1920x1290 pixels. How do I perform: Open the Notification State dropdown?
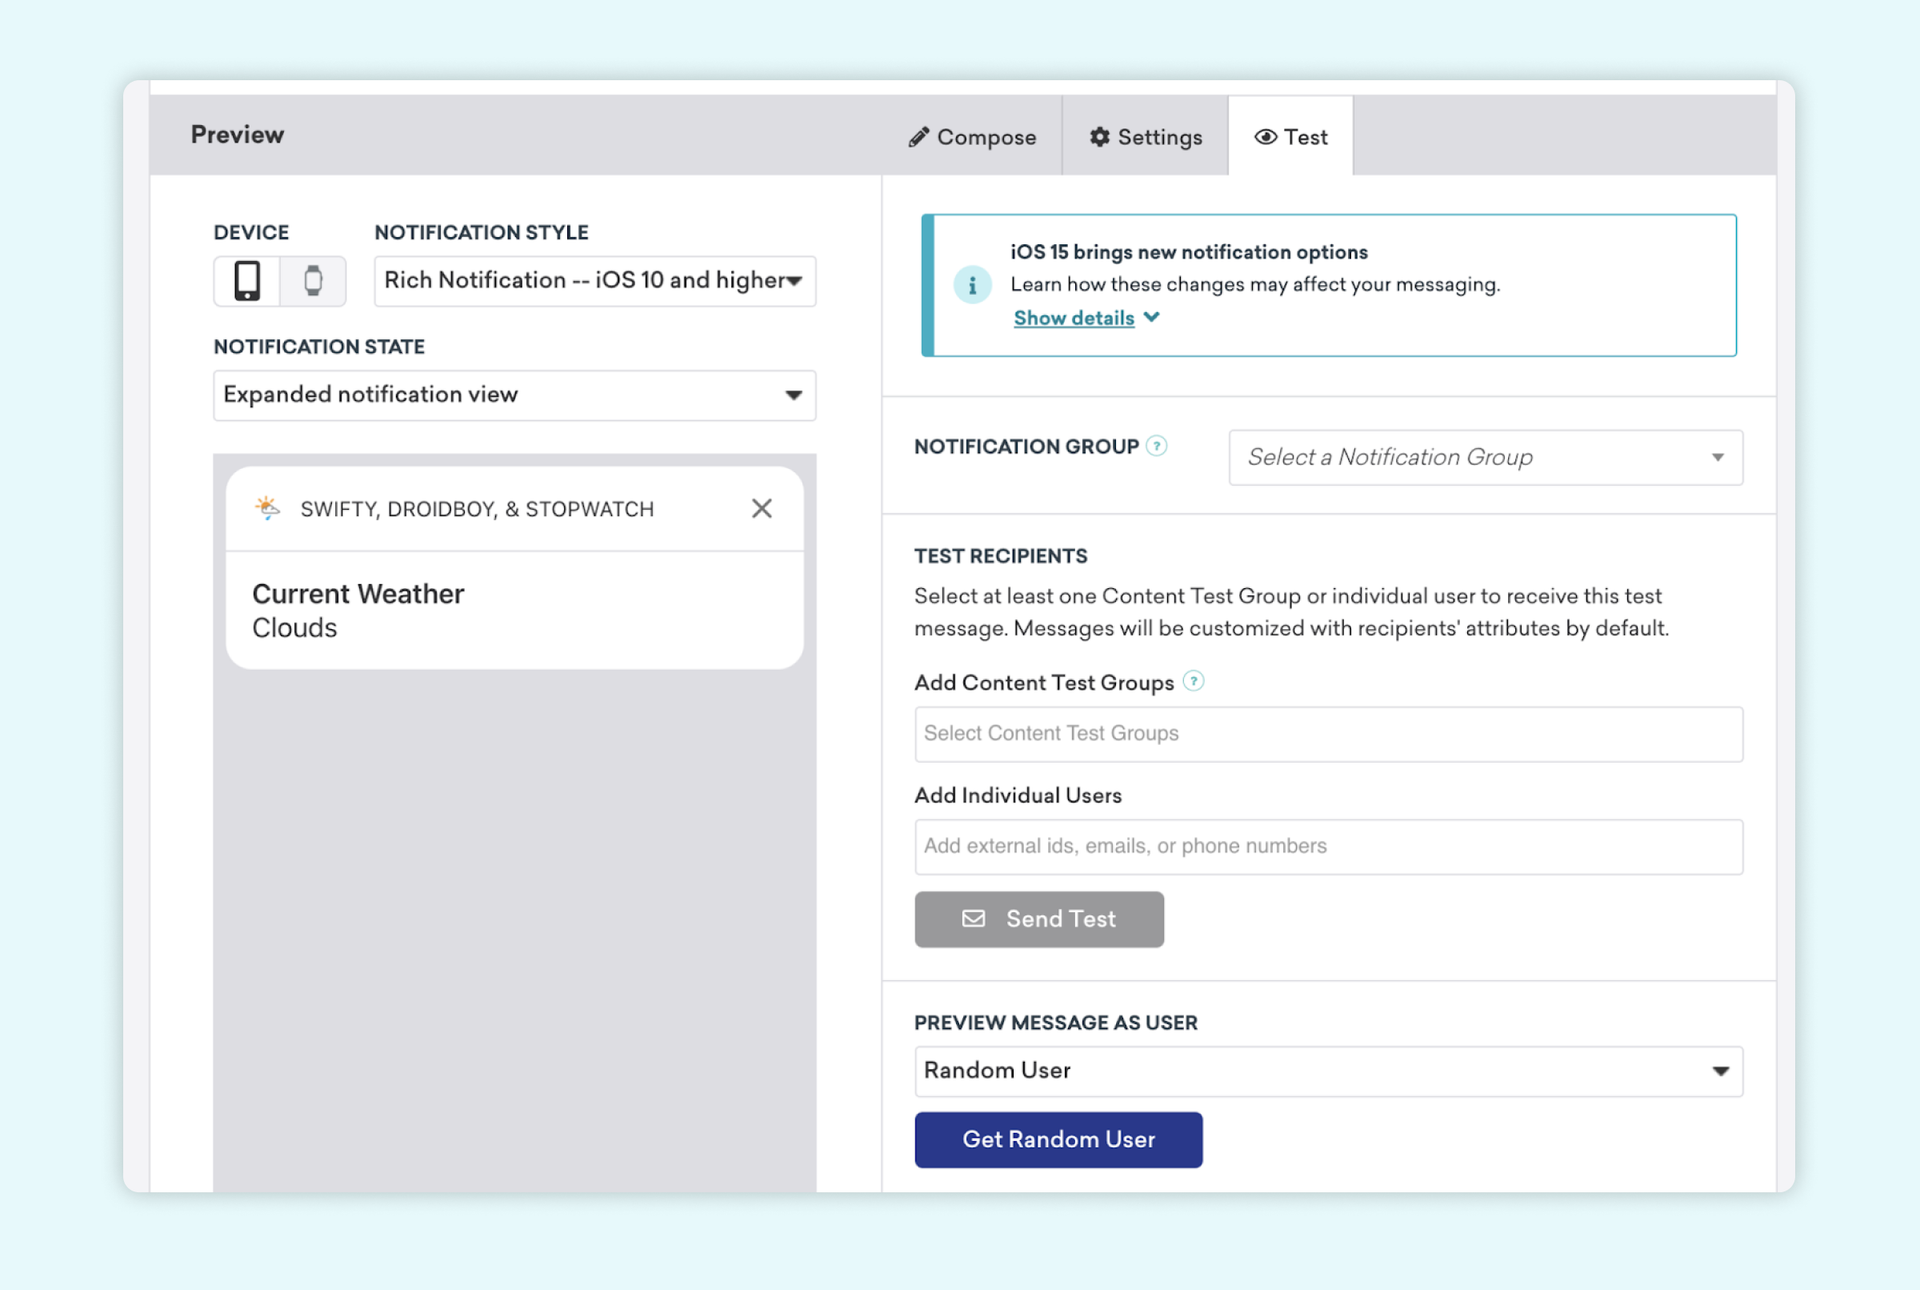(x=514, y=395)
